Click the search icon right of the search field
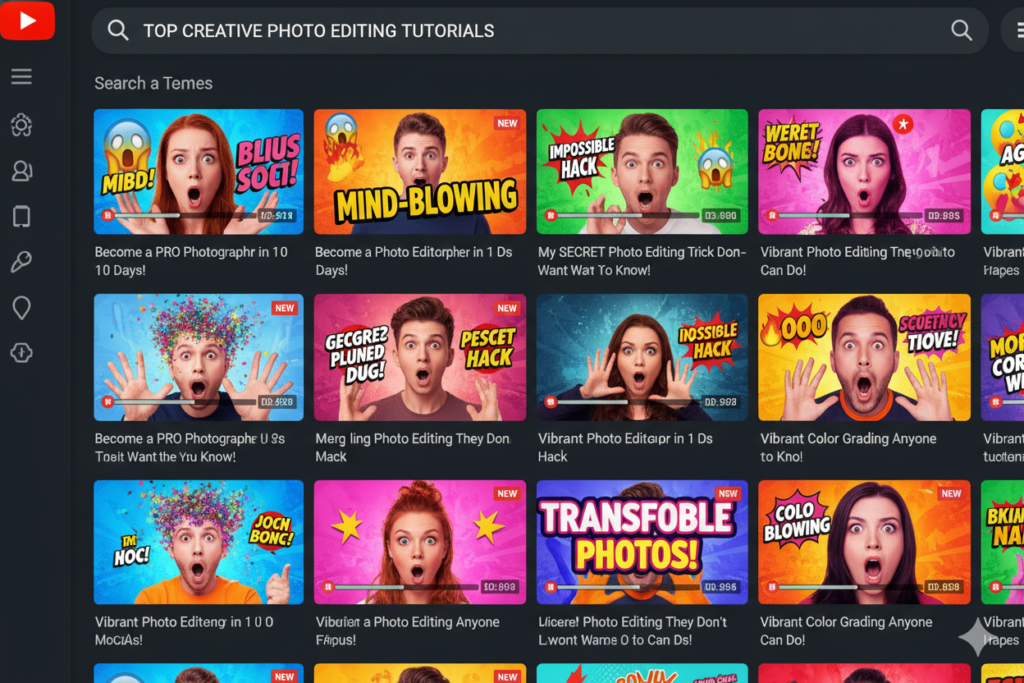Screen dimensions: 1024x683 [x=961, y=30]
